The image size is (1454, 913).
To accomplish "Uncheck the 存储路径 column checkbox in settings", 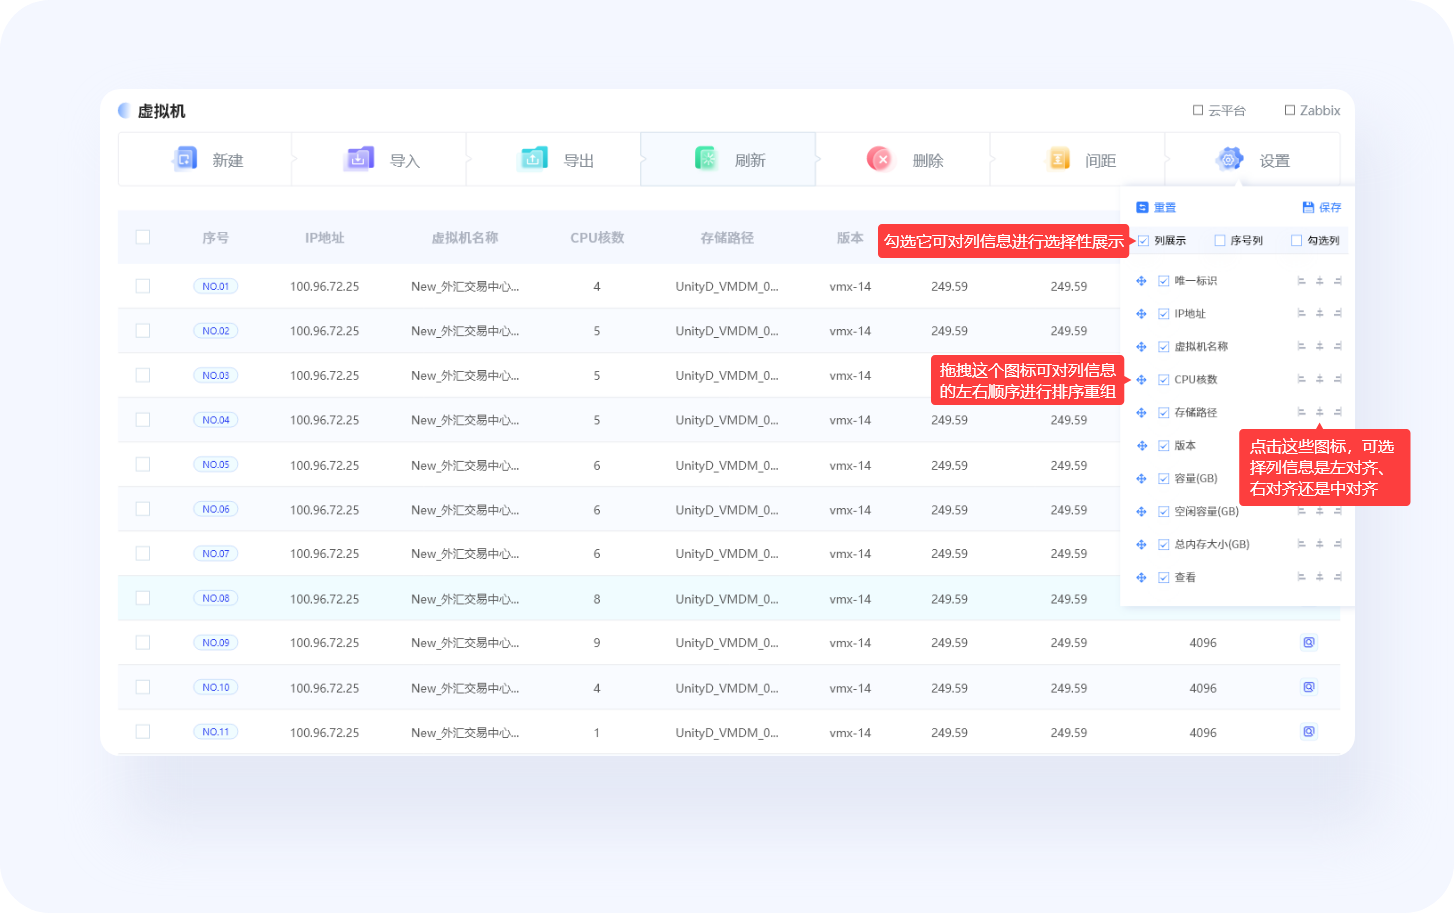I will [1163, 413].
